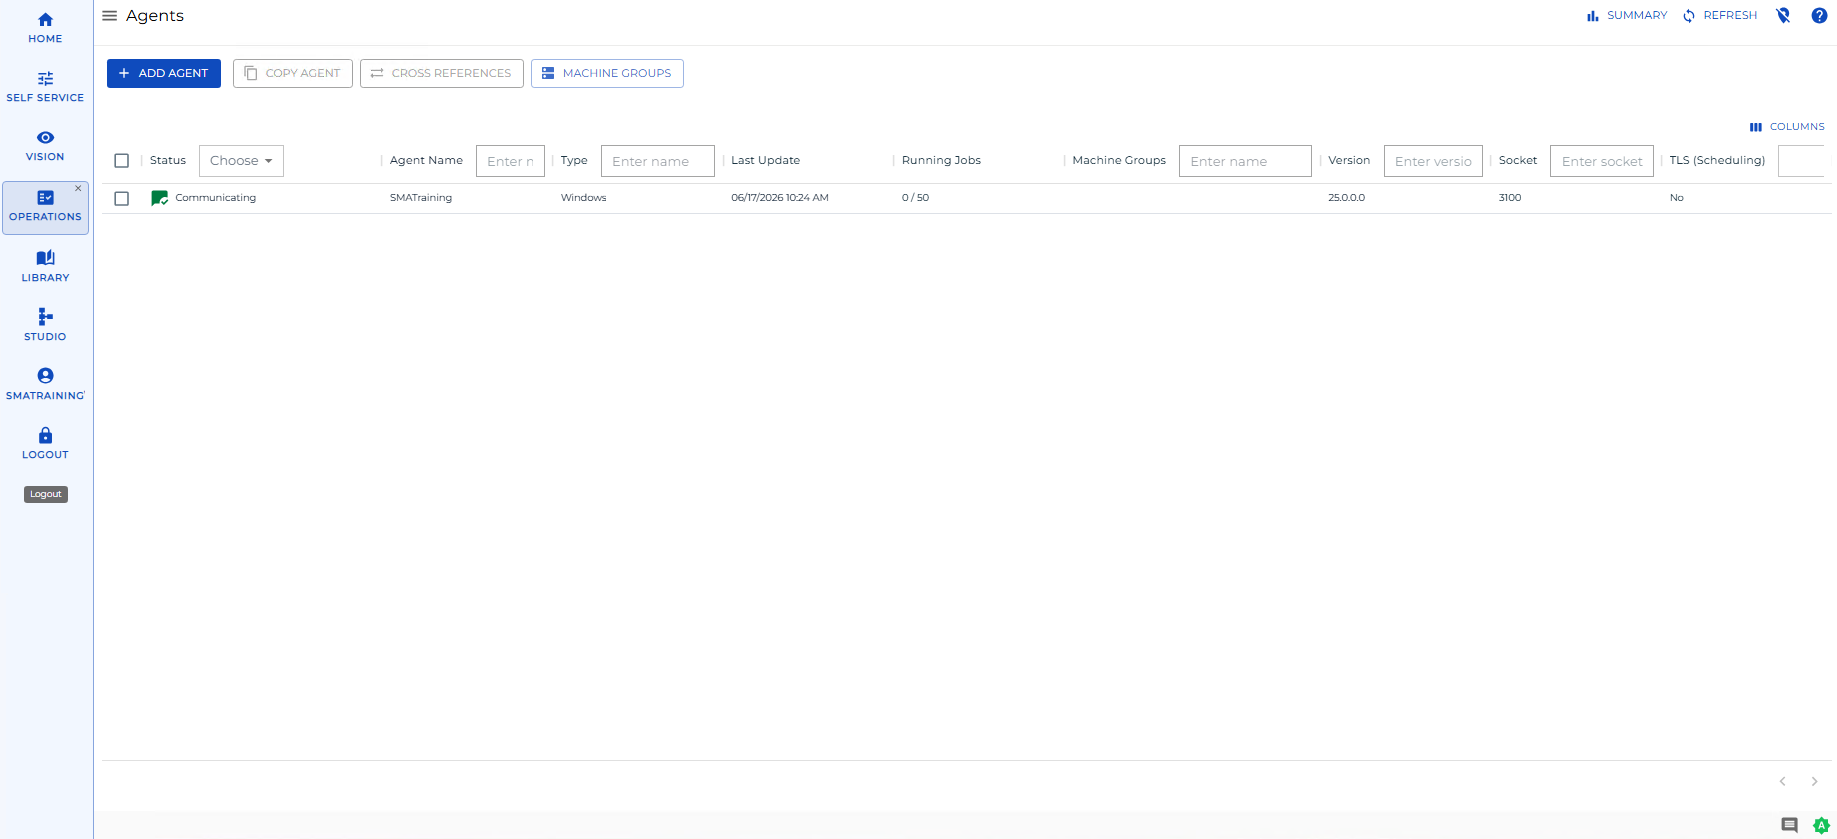This screenshot has width=1837, height=839.
Task: Click the Logout lock icon
Action: 45,435
